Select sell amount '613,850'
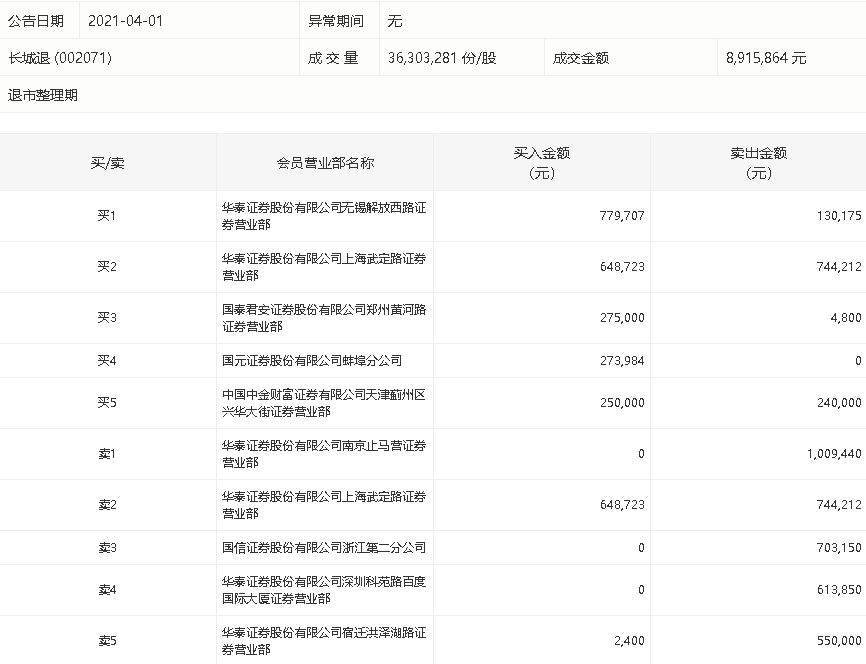This screenshot has height=664, width=866. click(839, 590)
